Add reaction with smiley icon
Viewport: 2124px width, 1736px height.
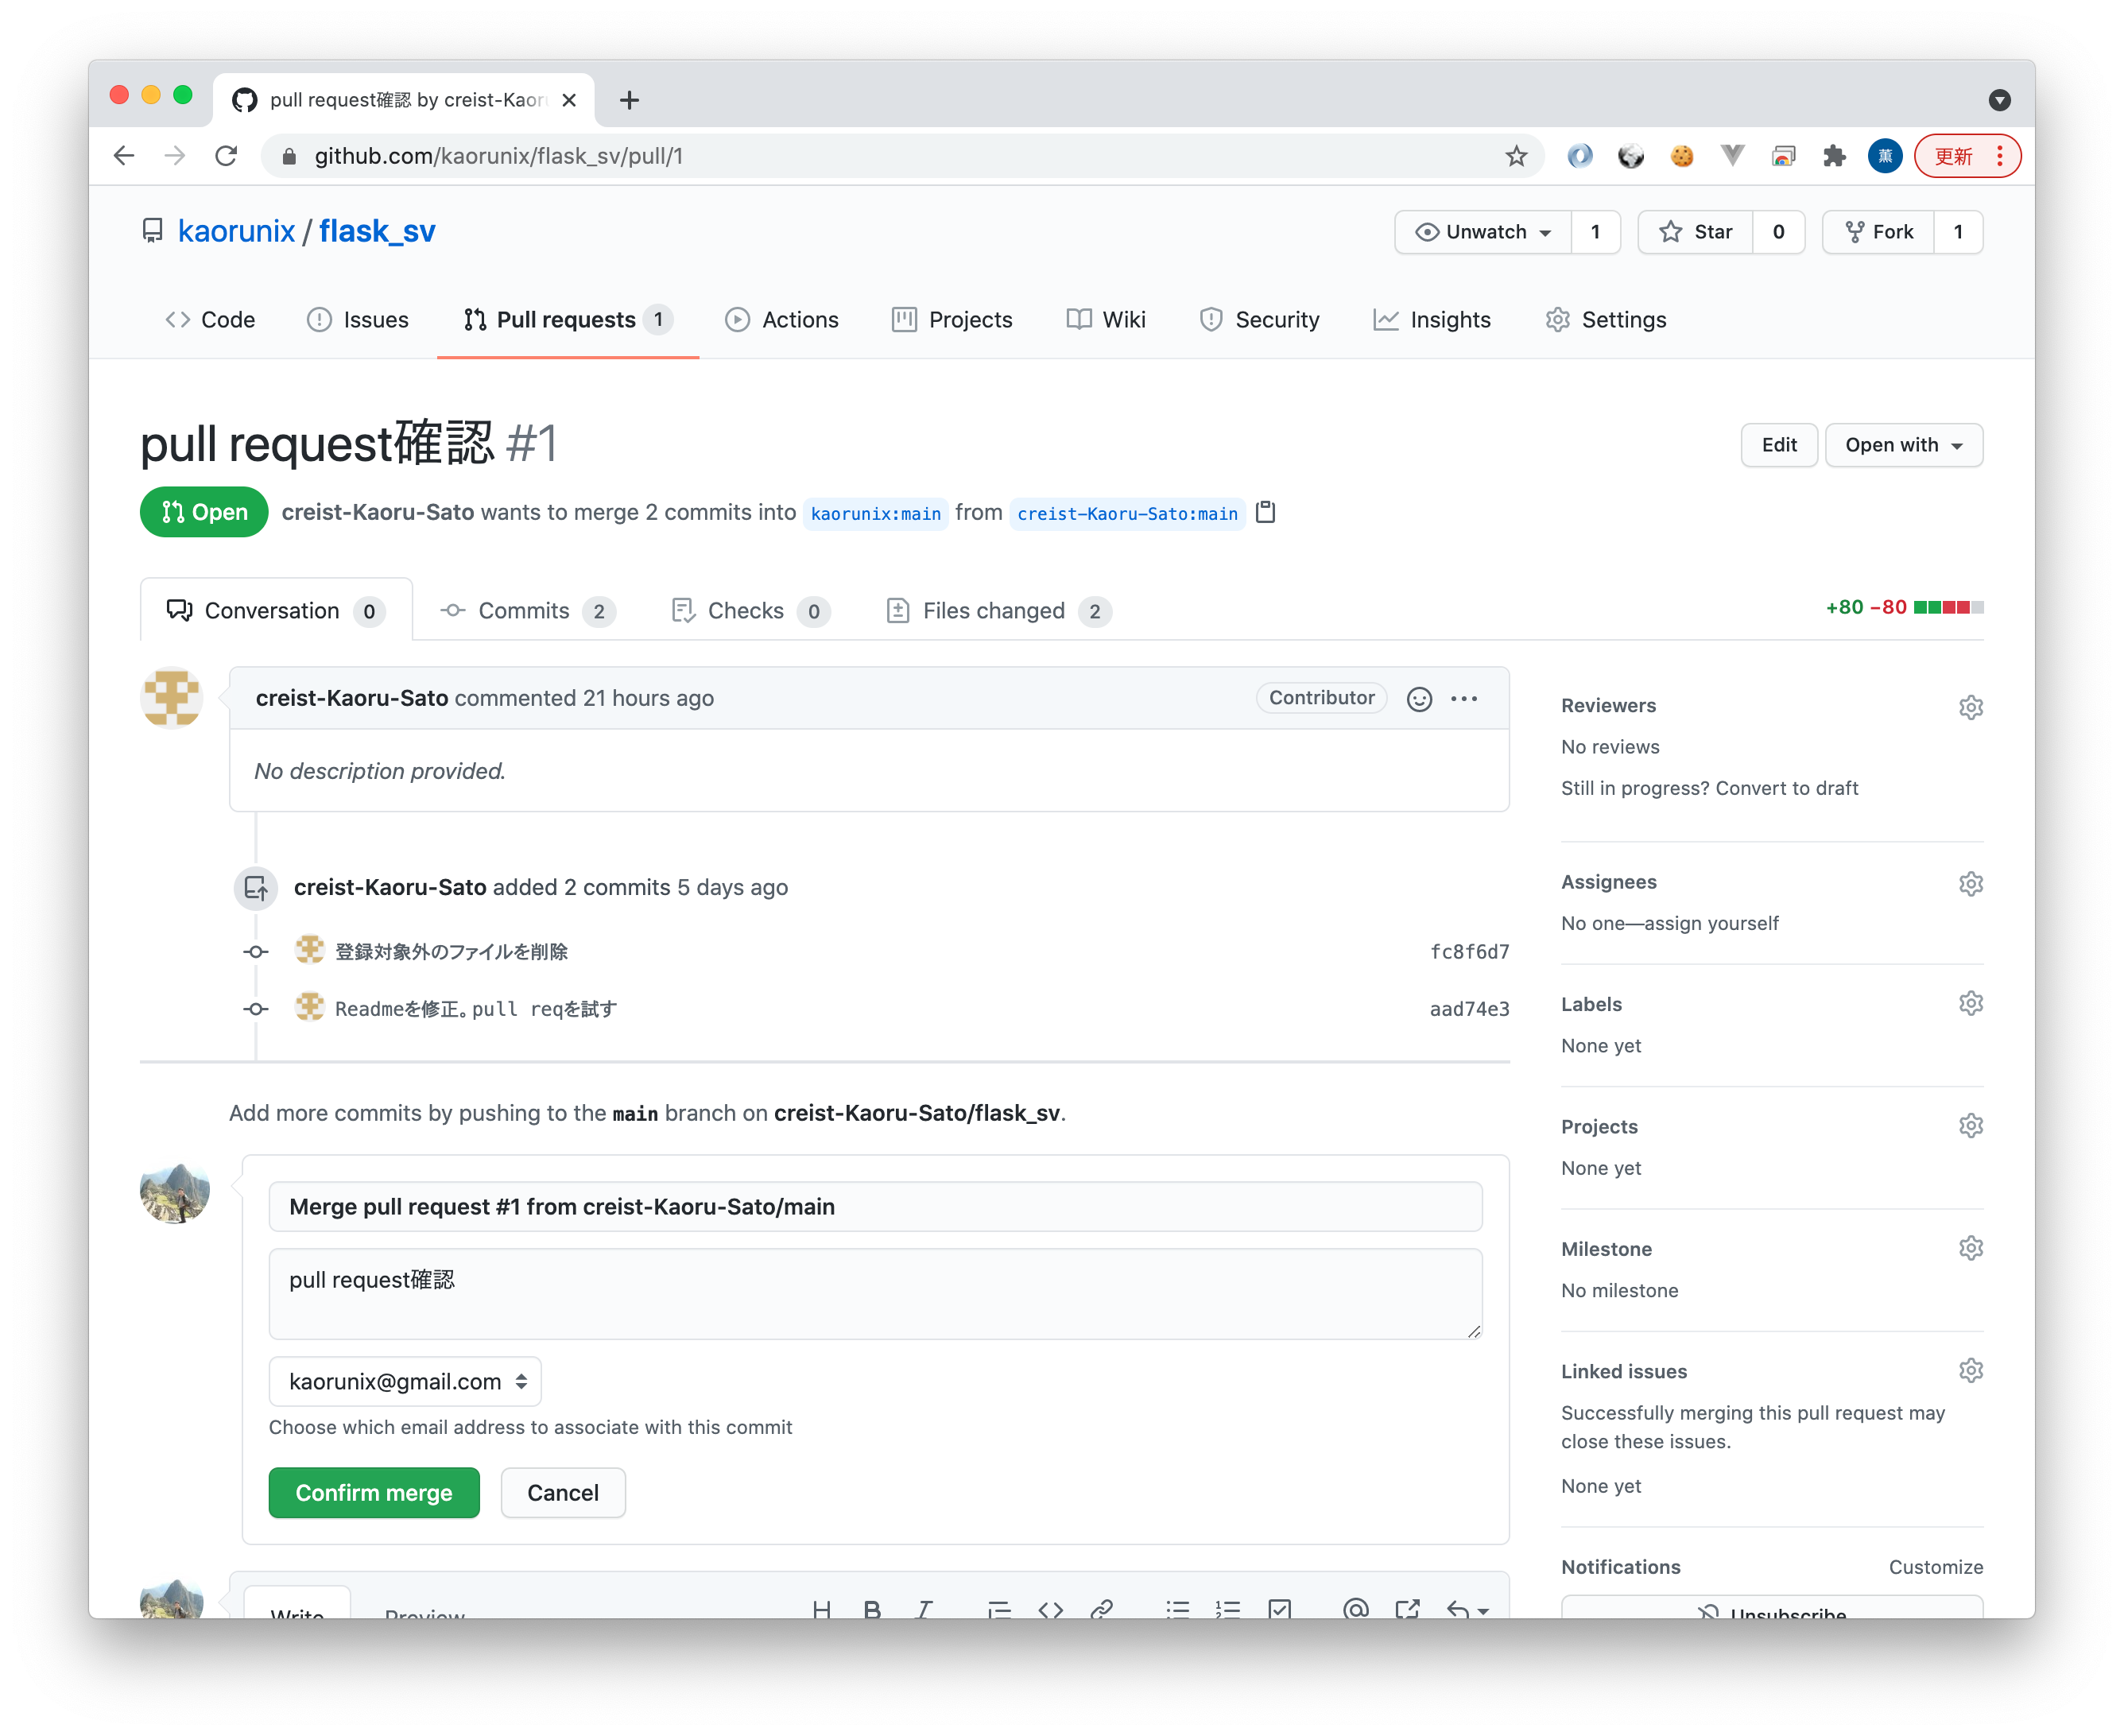click(x=1419, y=698)
